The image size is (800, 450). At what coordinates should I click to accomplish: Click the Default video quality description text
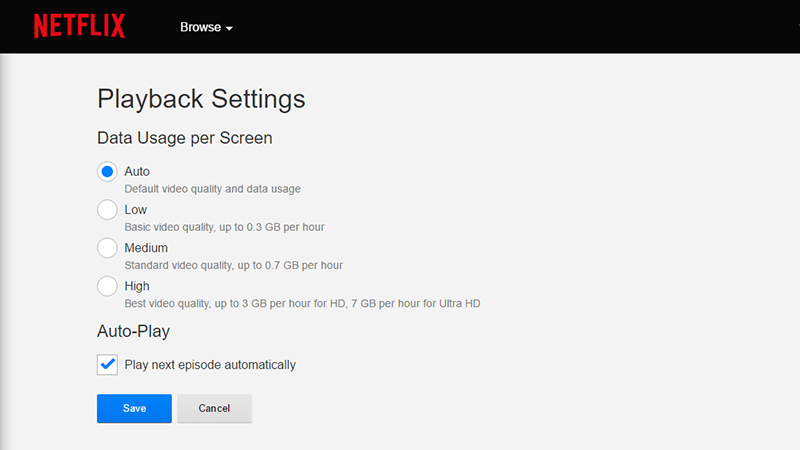(x=213, y=189)
